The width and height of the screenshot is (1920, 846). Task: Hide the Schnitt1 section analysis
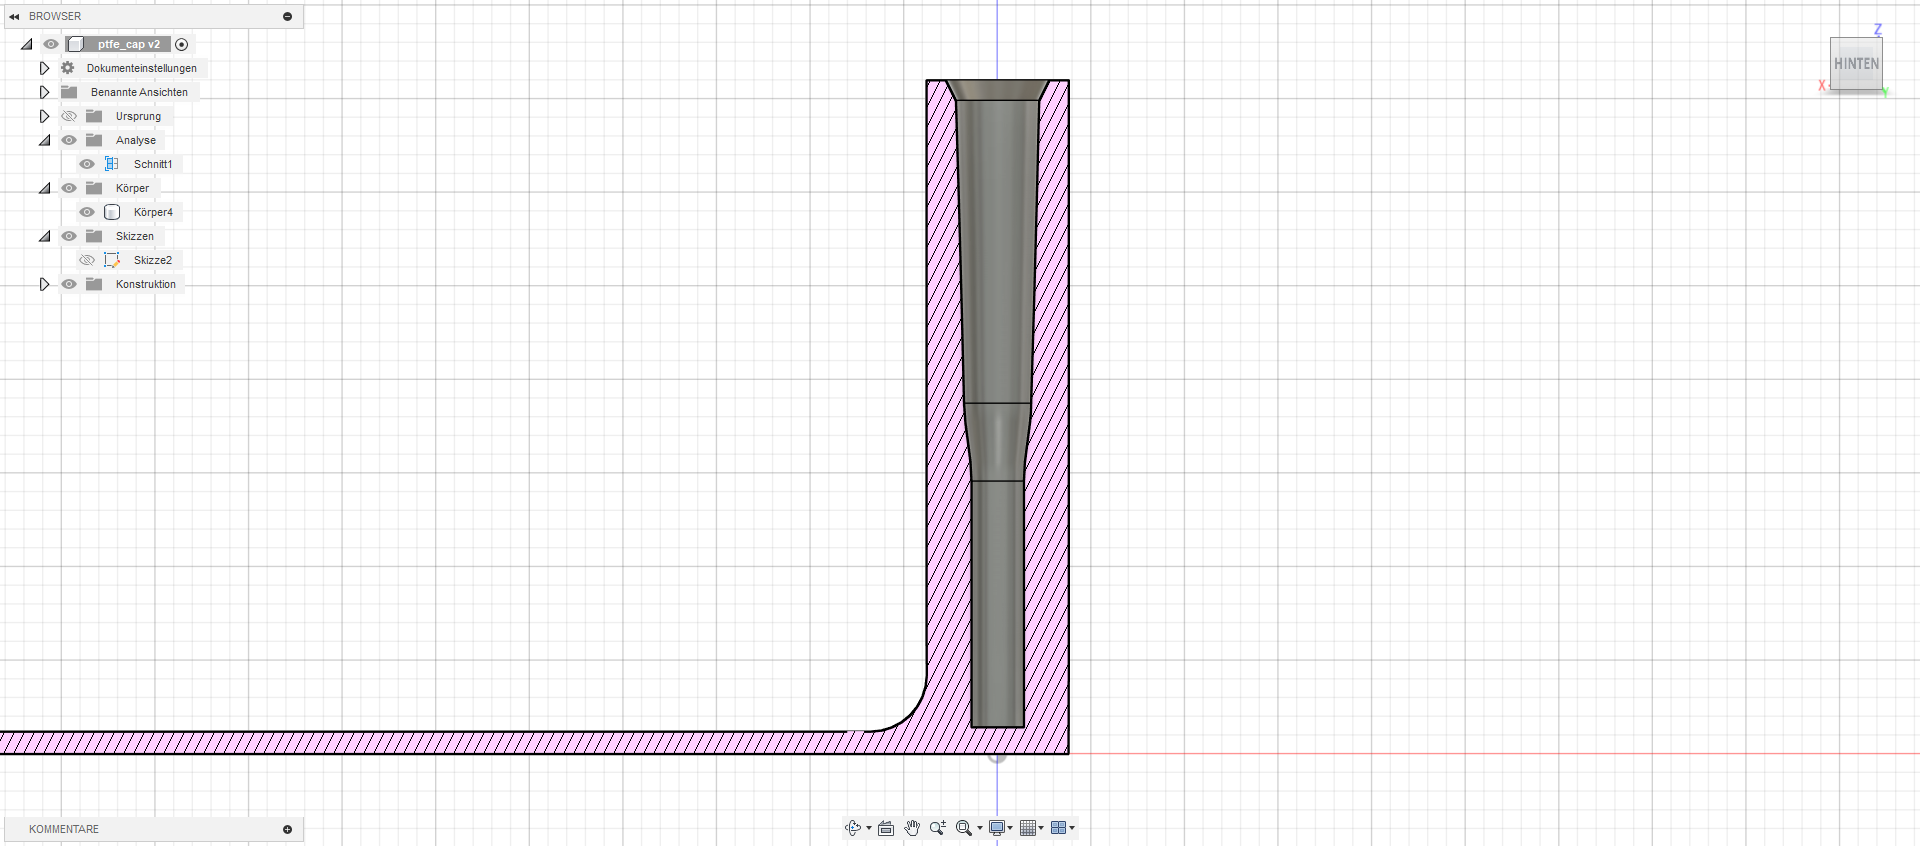tap(87, 164)
